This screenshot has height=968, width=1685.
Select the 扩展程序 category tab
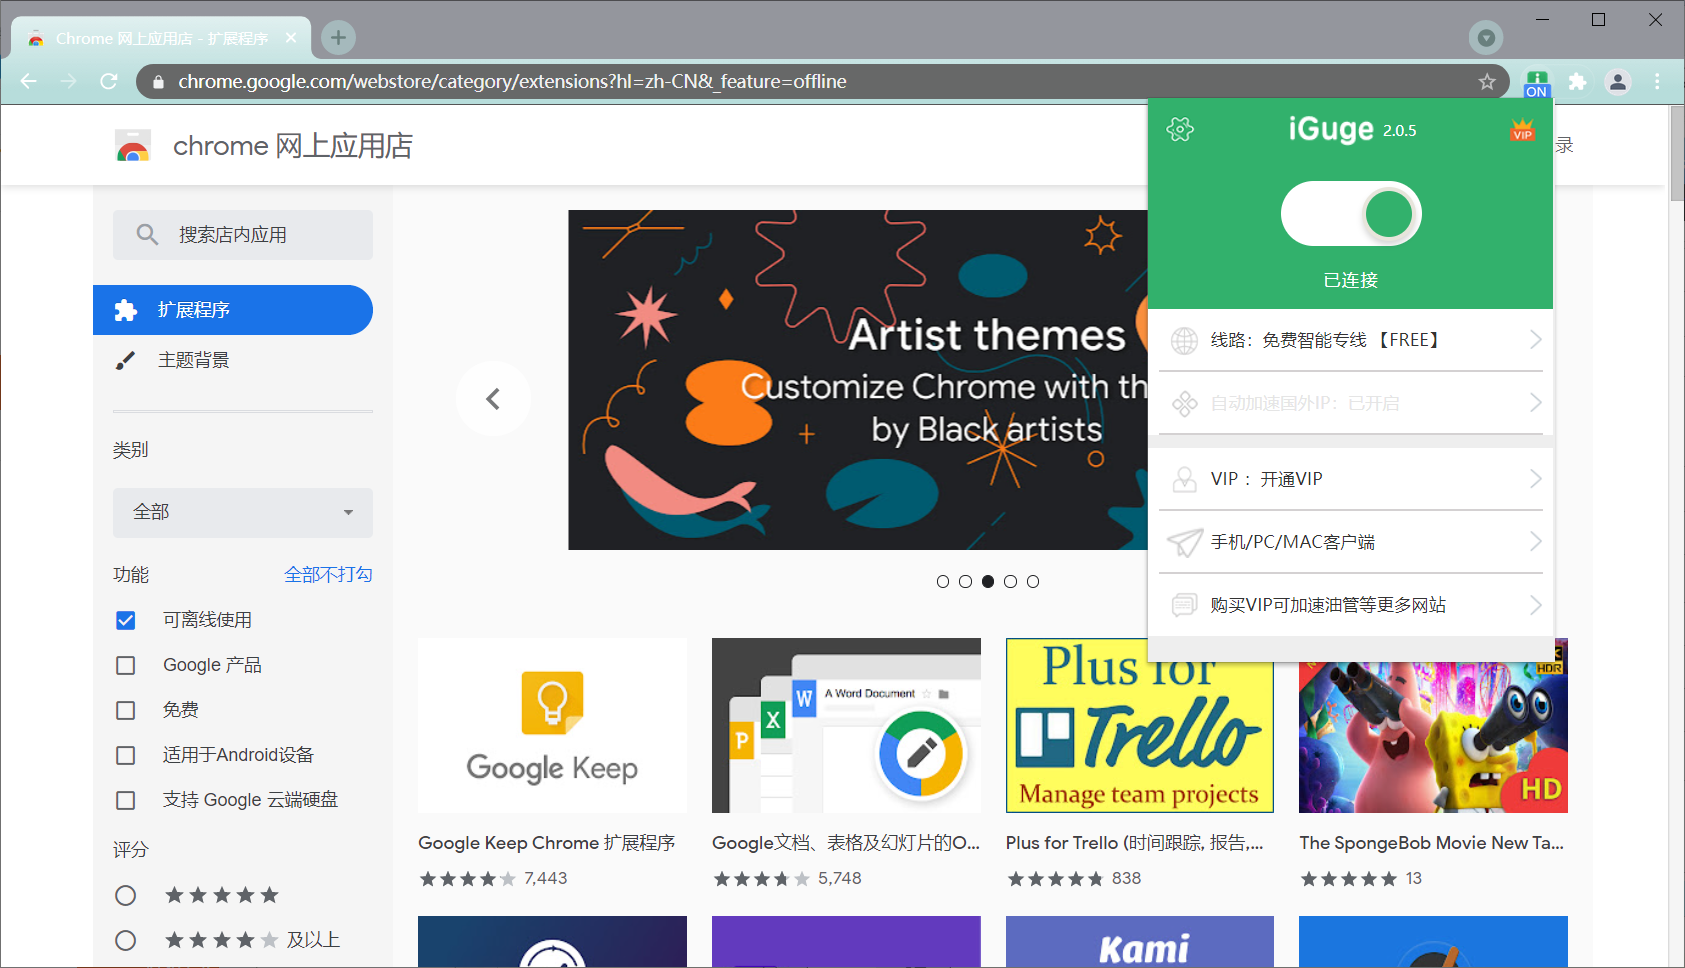coord(233,310)
